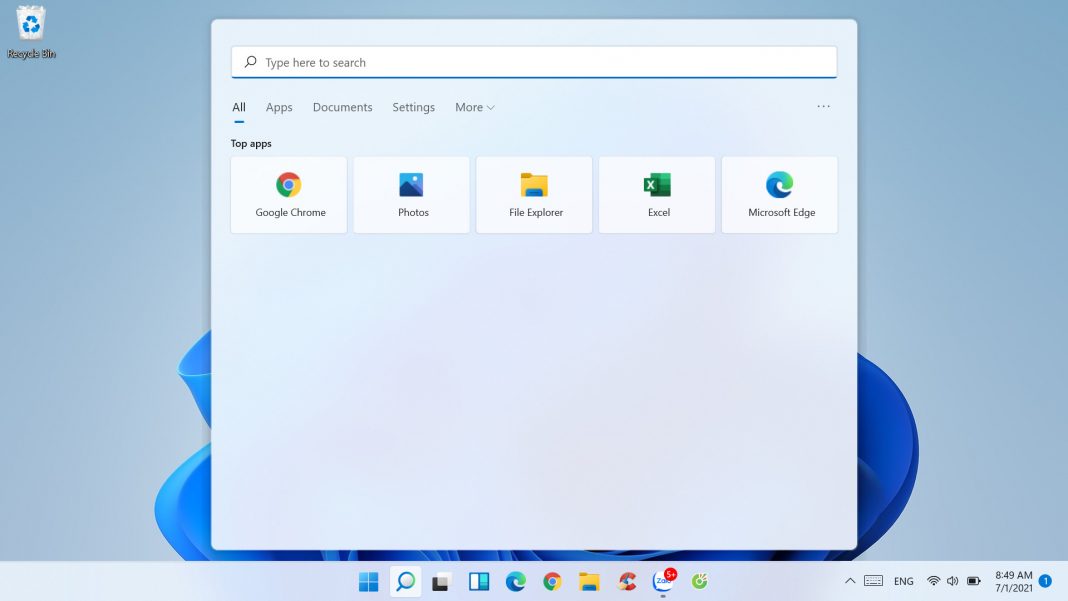Select the Settings search filter tab
Screen dimensions: 1068x601
[413, 108]
